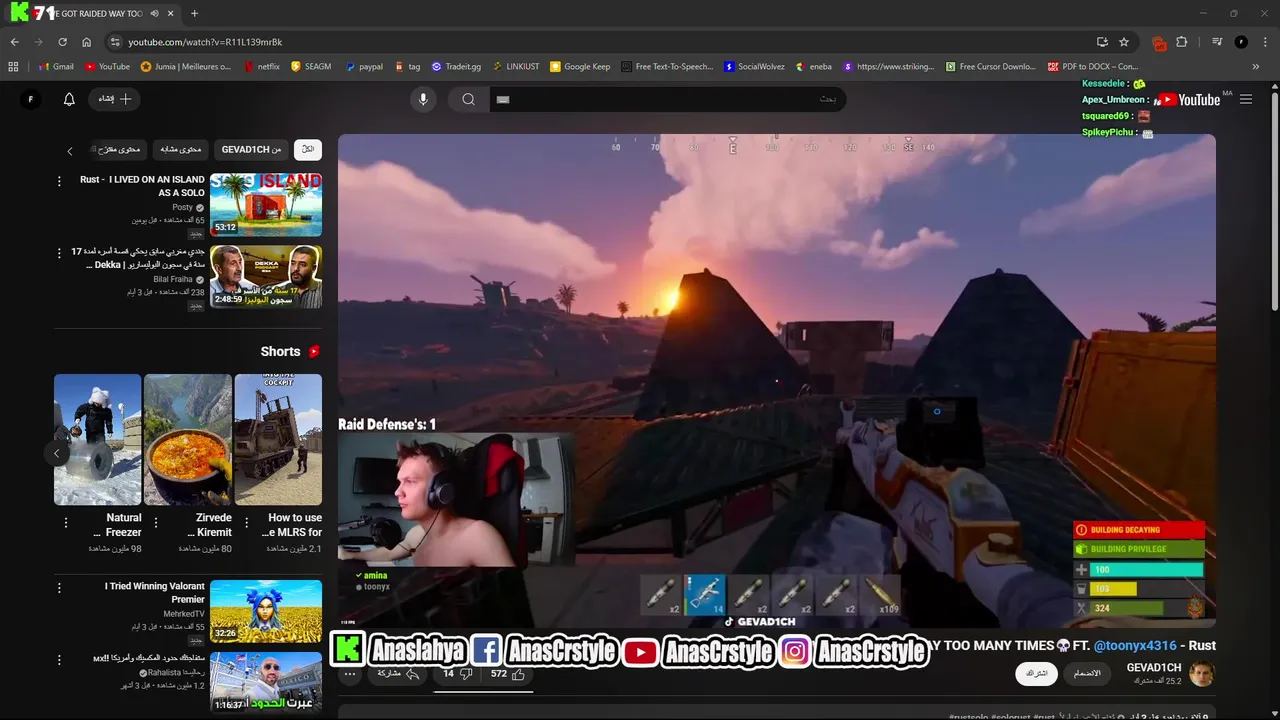Image resolution: width=1280 pixels, height=720 pixels.
Task: Click the Shorts section logo icon
Action: coord(314,352)
